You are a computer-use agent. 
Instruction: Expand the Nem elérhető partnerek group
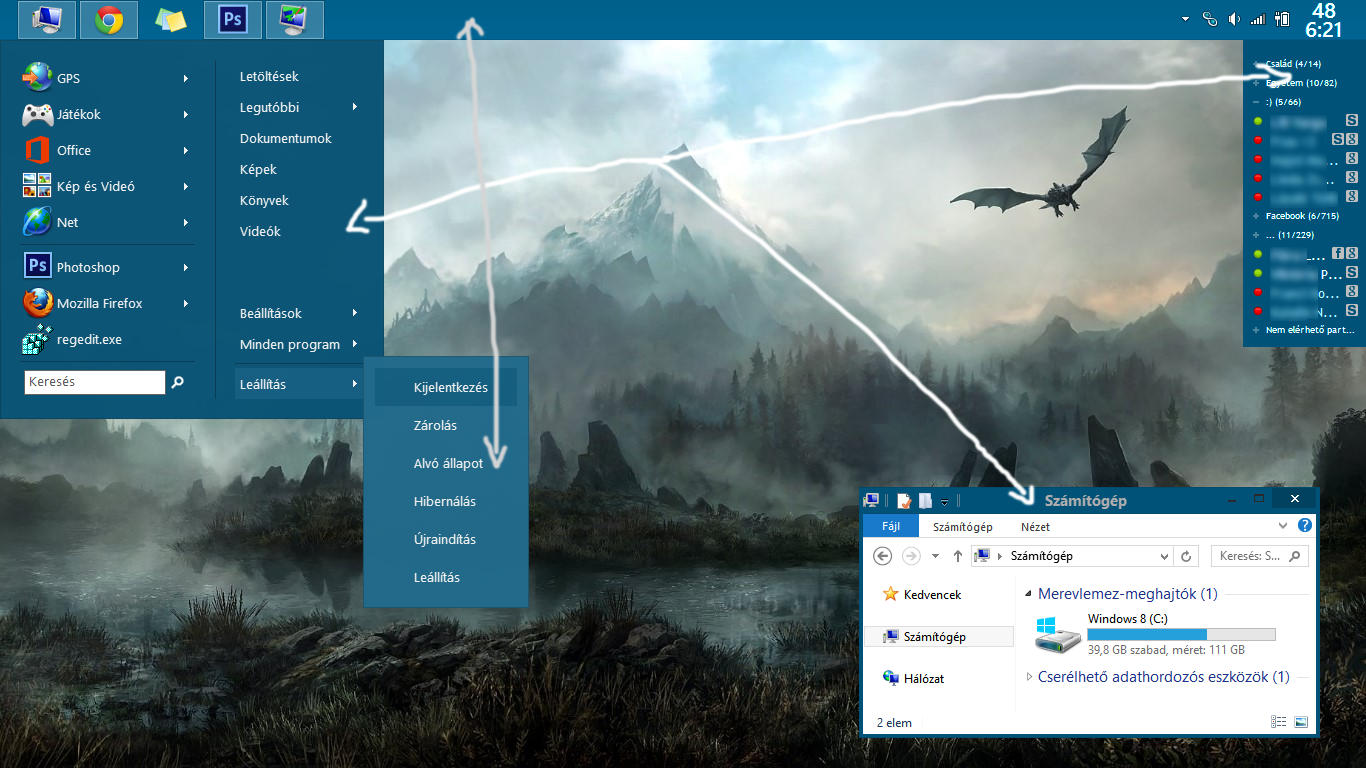(x=1256, y=329)
